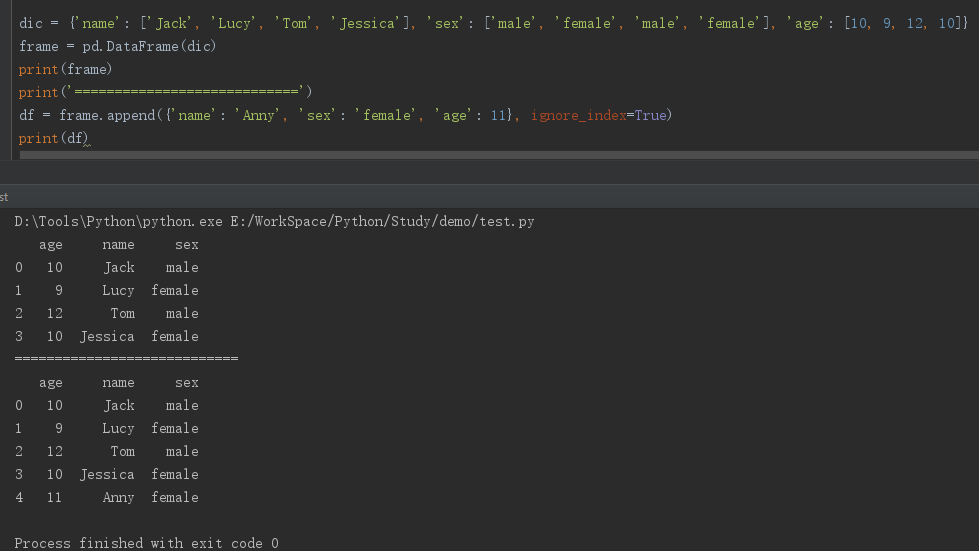Click the ignore_index parameter name
979x551 pixels.
coord(578,115)
